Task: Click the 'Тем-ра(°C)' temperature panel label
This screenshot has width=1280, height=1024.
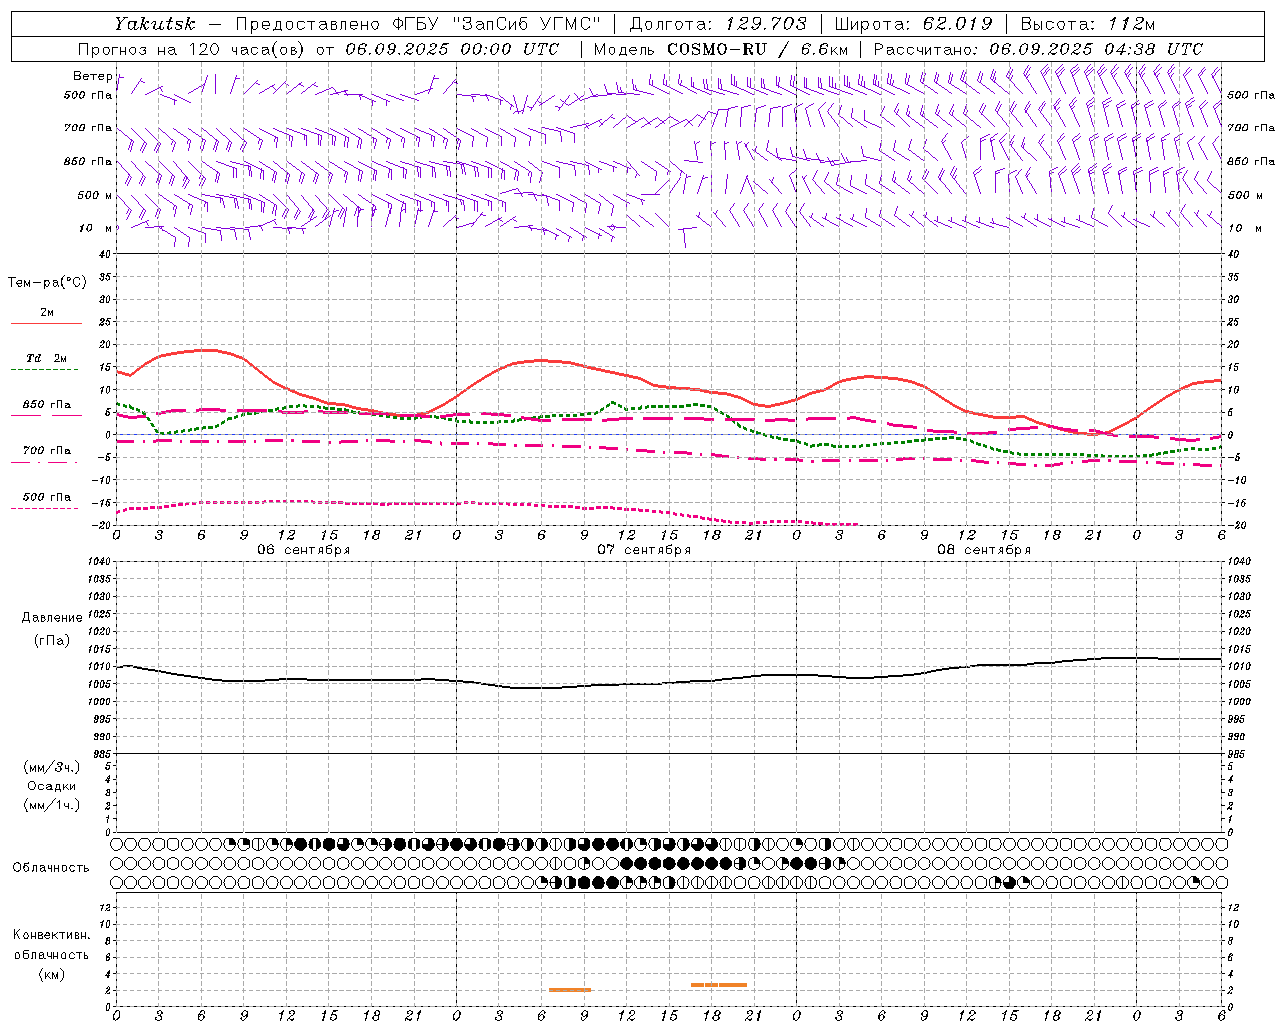Action: (x=47, y=282)
